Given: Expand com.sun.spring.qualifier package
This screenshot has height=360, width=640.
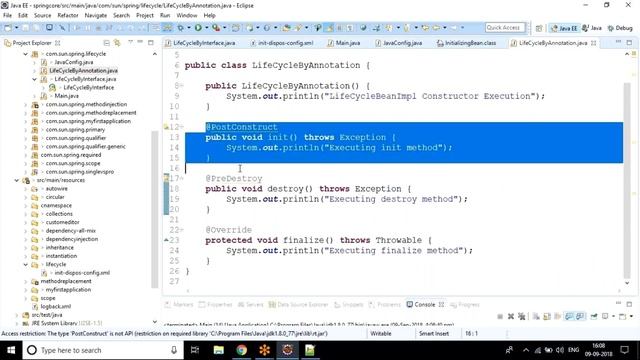Looking at the screenshot, I should click(26, 138).
